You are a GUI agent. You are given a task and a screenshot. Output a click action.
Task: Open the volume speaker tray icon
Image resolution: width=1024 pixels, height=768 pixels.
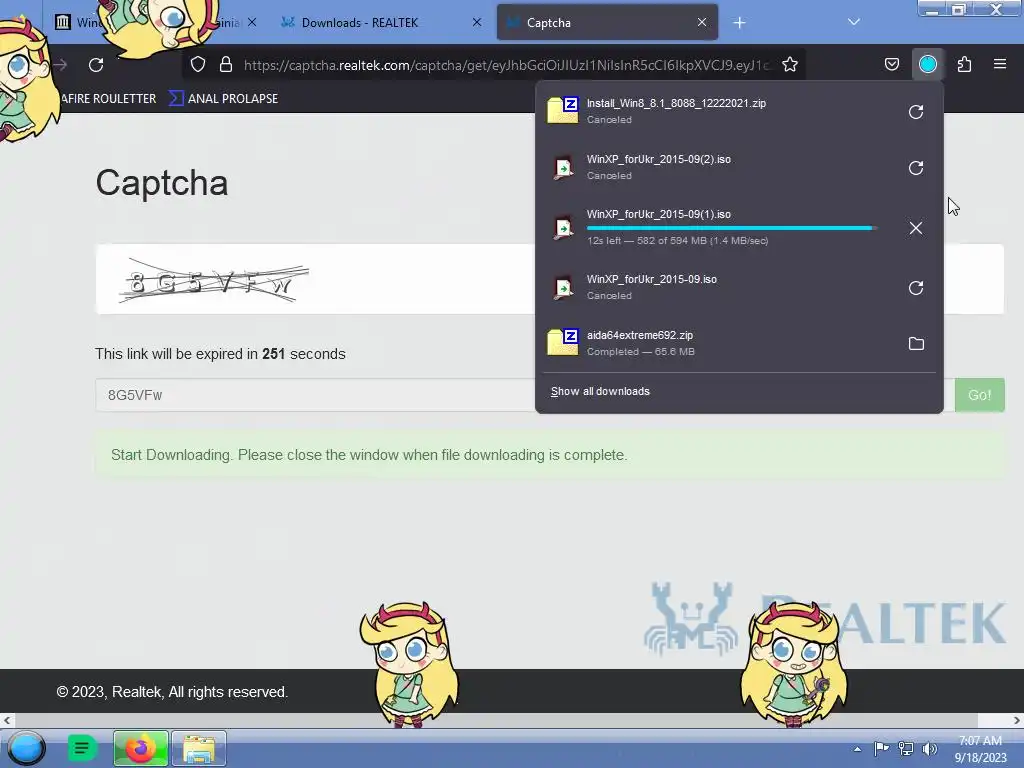pos(929,748)
